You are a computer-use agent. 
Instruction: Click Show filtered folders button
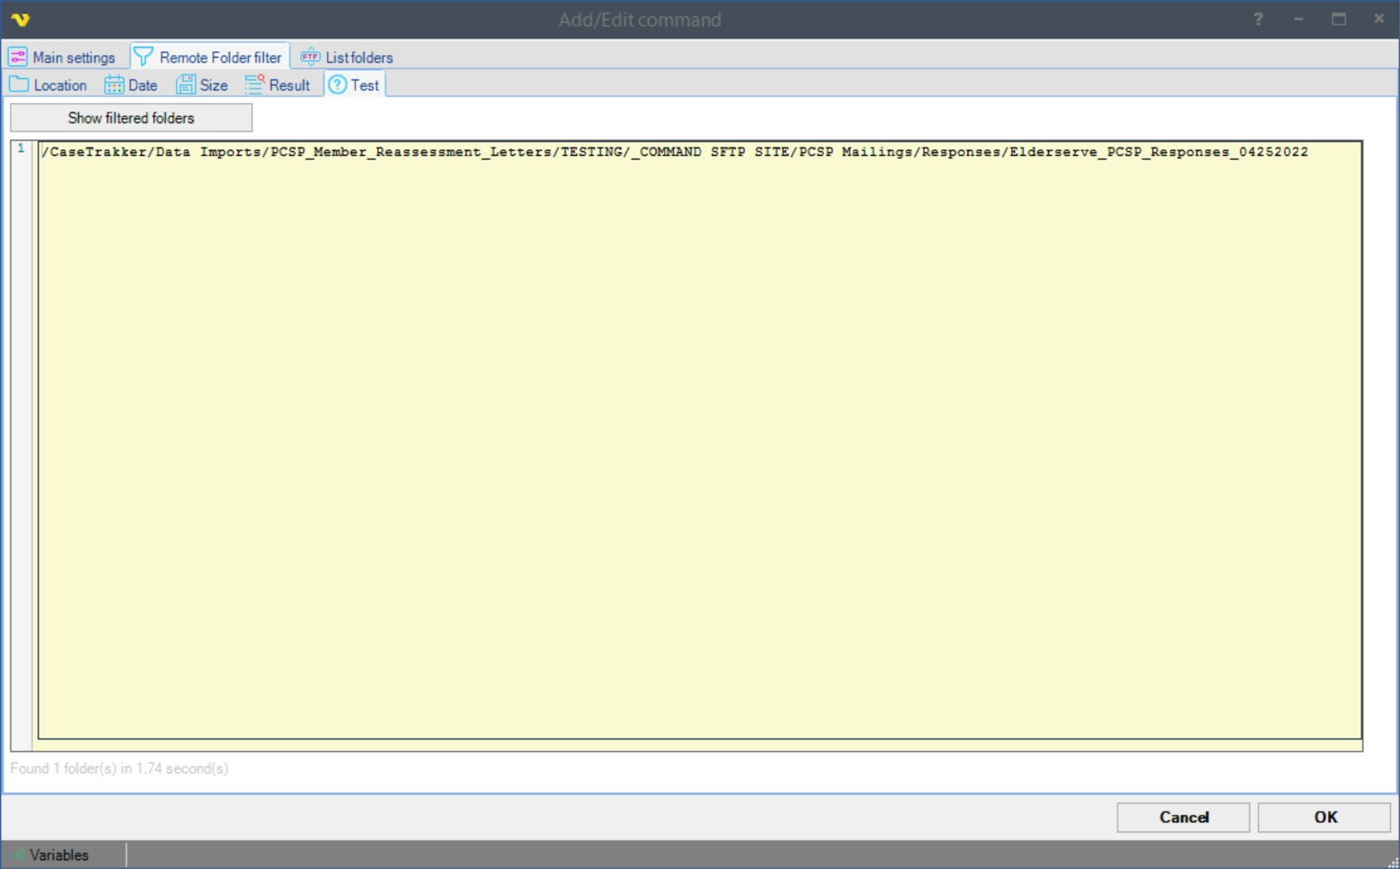click(131, 118)
